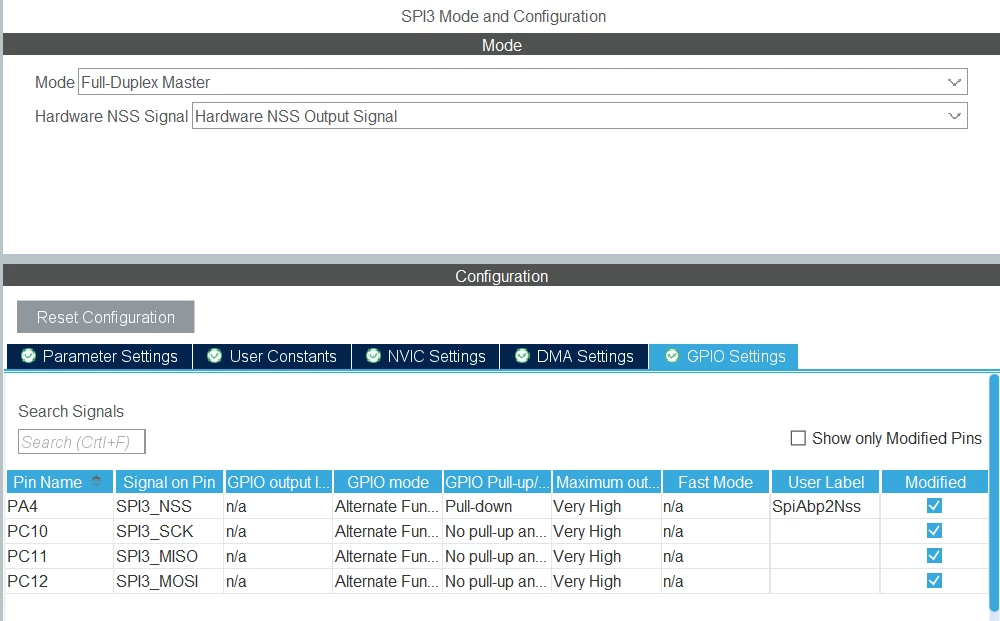Select the PC11 pin name cell
The height and width of the screenshot is (621, 1000).
coord(60,556)
